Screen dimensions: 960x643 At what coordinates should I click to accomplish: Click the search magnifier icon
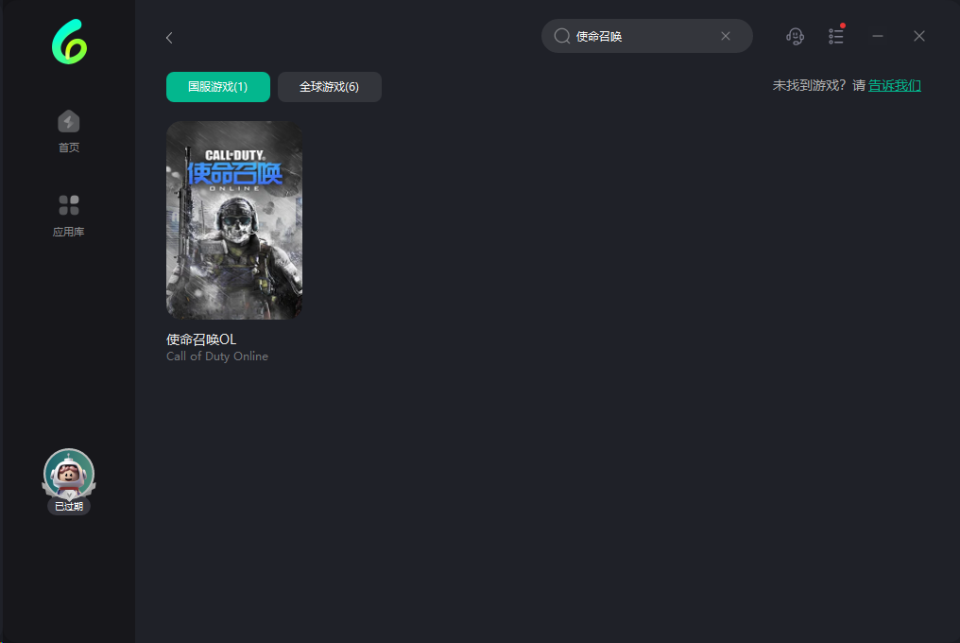tap(561, 36)
